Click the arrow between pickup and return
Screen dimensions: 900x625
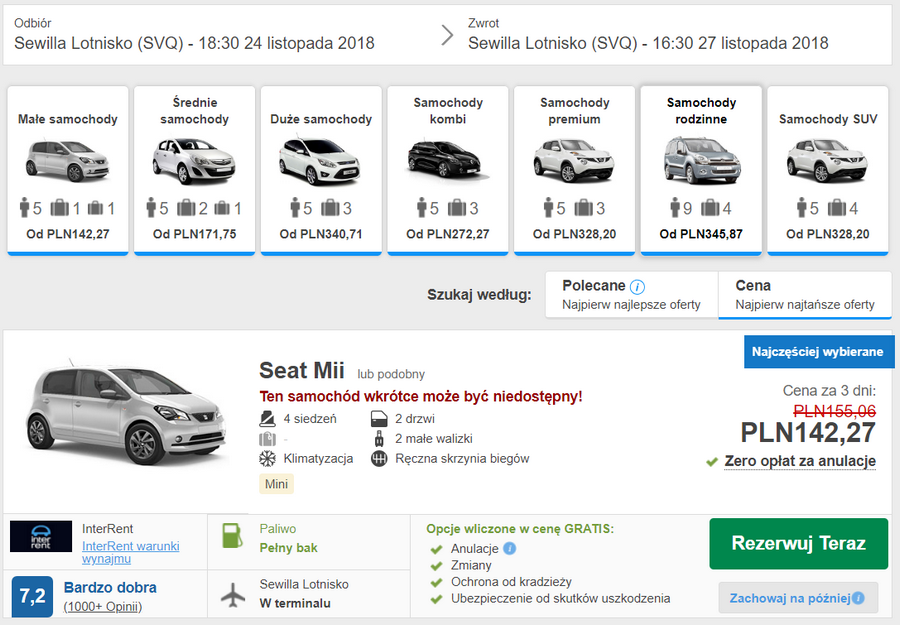coord(447,35)
